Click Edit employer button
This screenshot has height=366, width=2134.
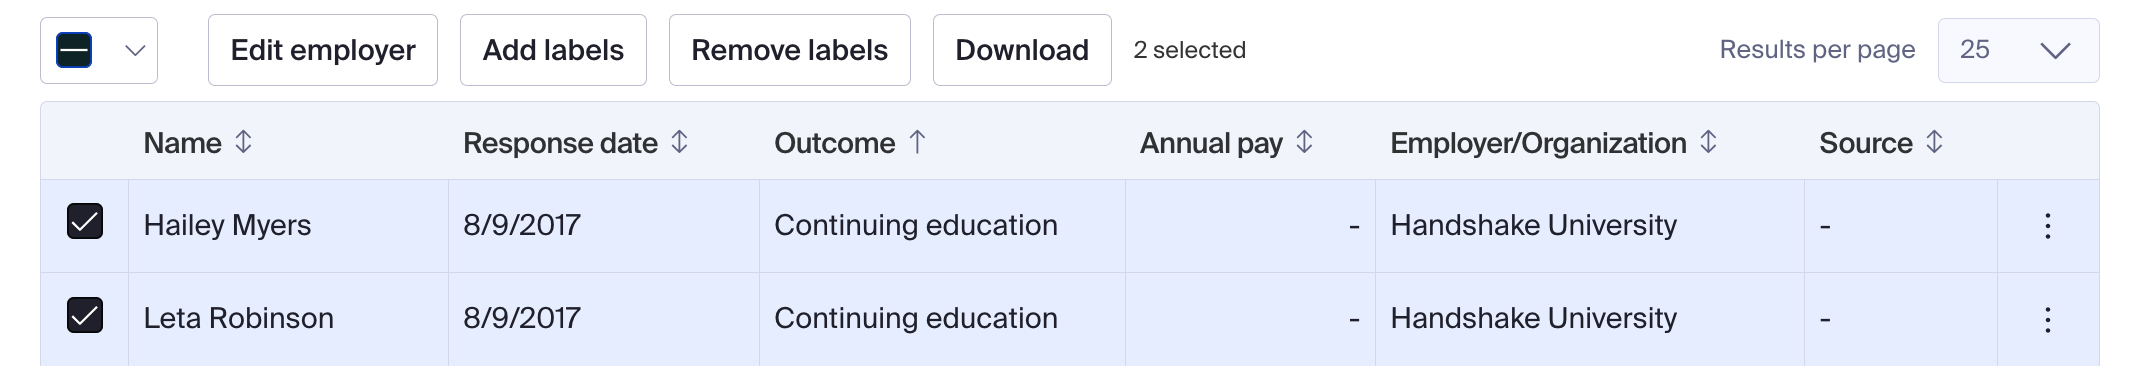tap(323, 50)
